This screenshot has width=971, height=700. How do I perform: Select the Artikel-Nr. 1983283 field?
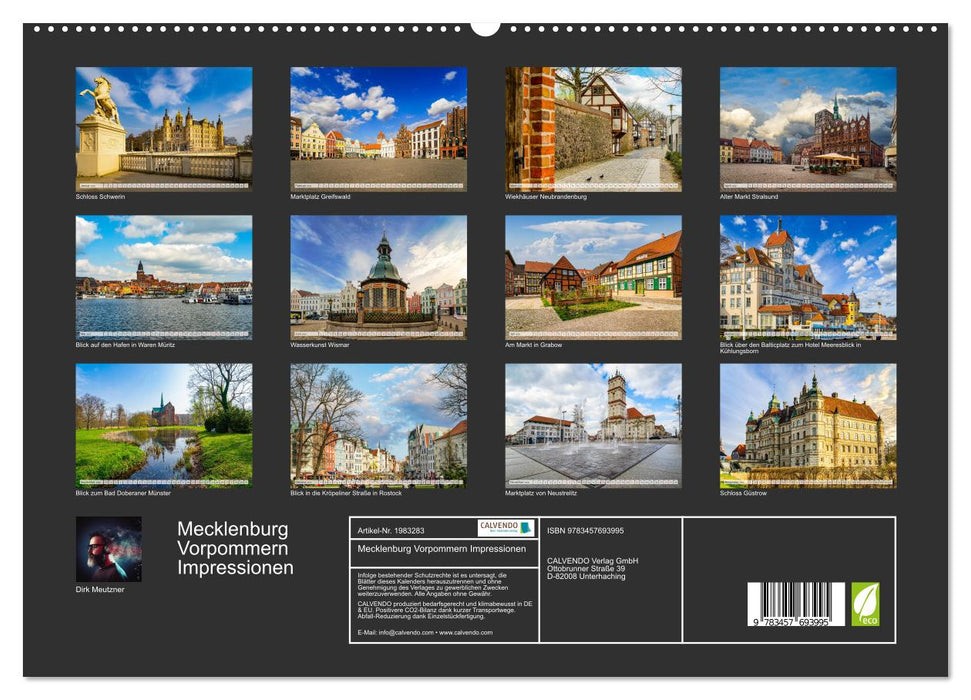pos(392,527)
